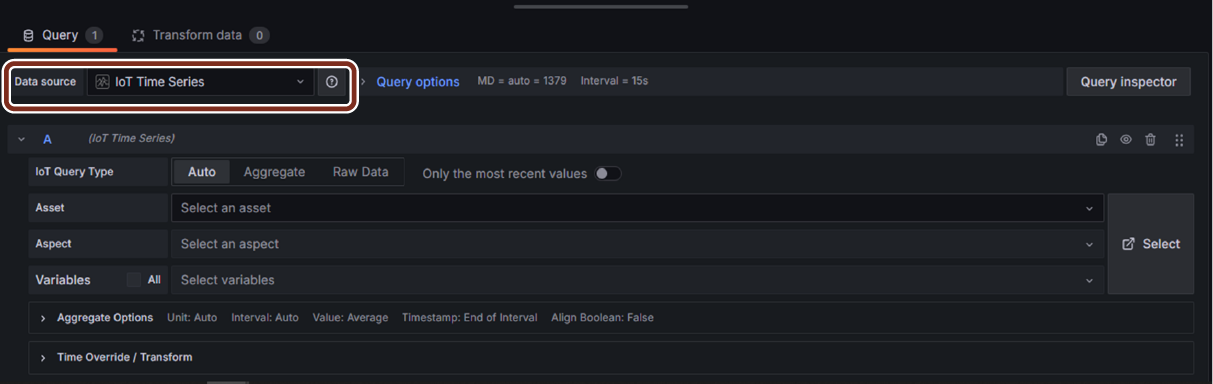Check the Variables All checkbox
The width and height of the screenshot is (1213, 384).
click(x=134, y=280)
